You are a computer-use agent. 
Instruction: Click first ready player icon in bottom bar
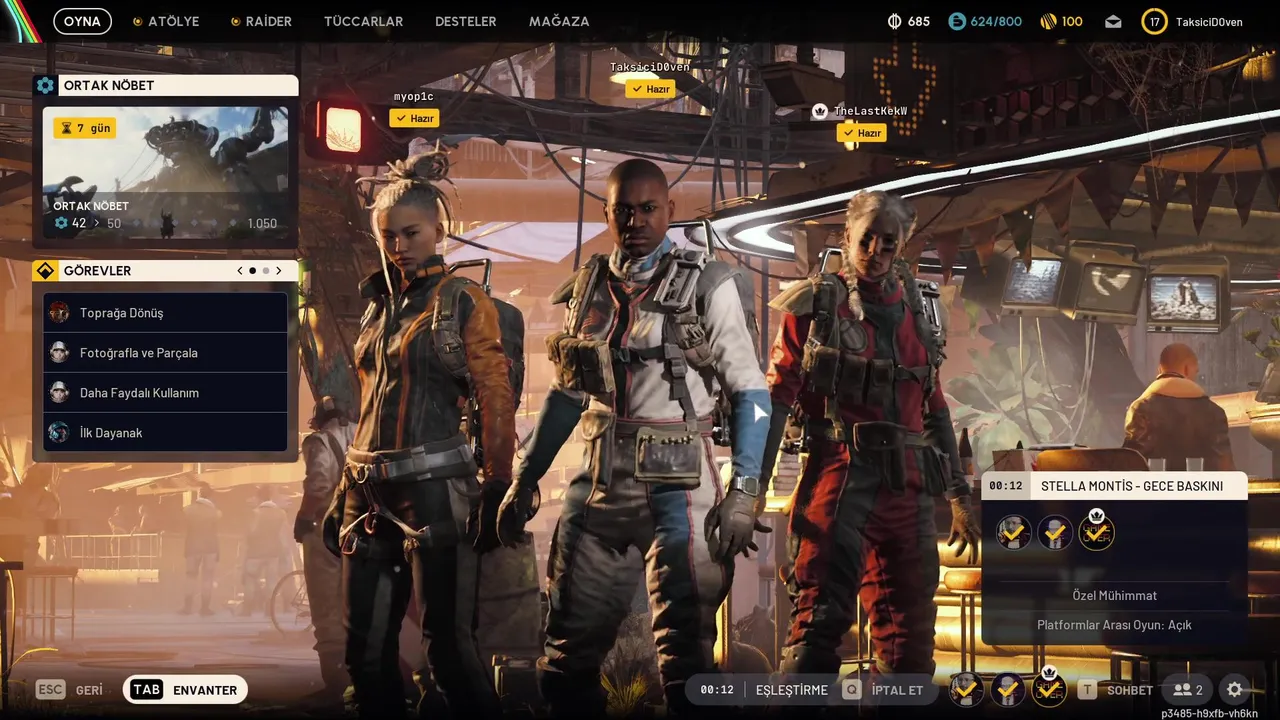(x=966, y=689)
